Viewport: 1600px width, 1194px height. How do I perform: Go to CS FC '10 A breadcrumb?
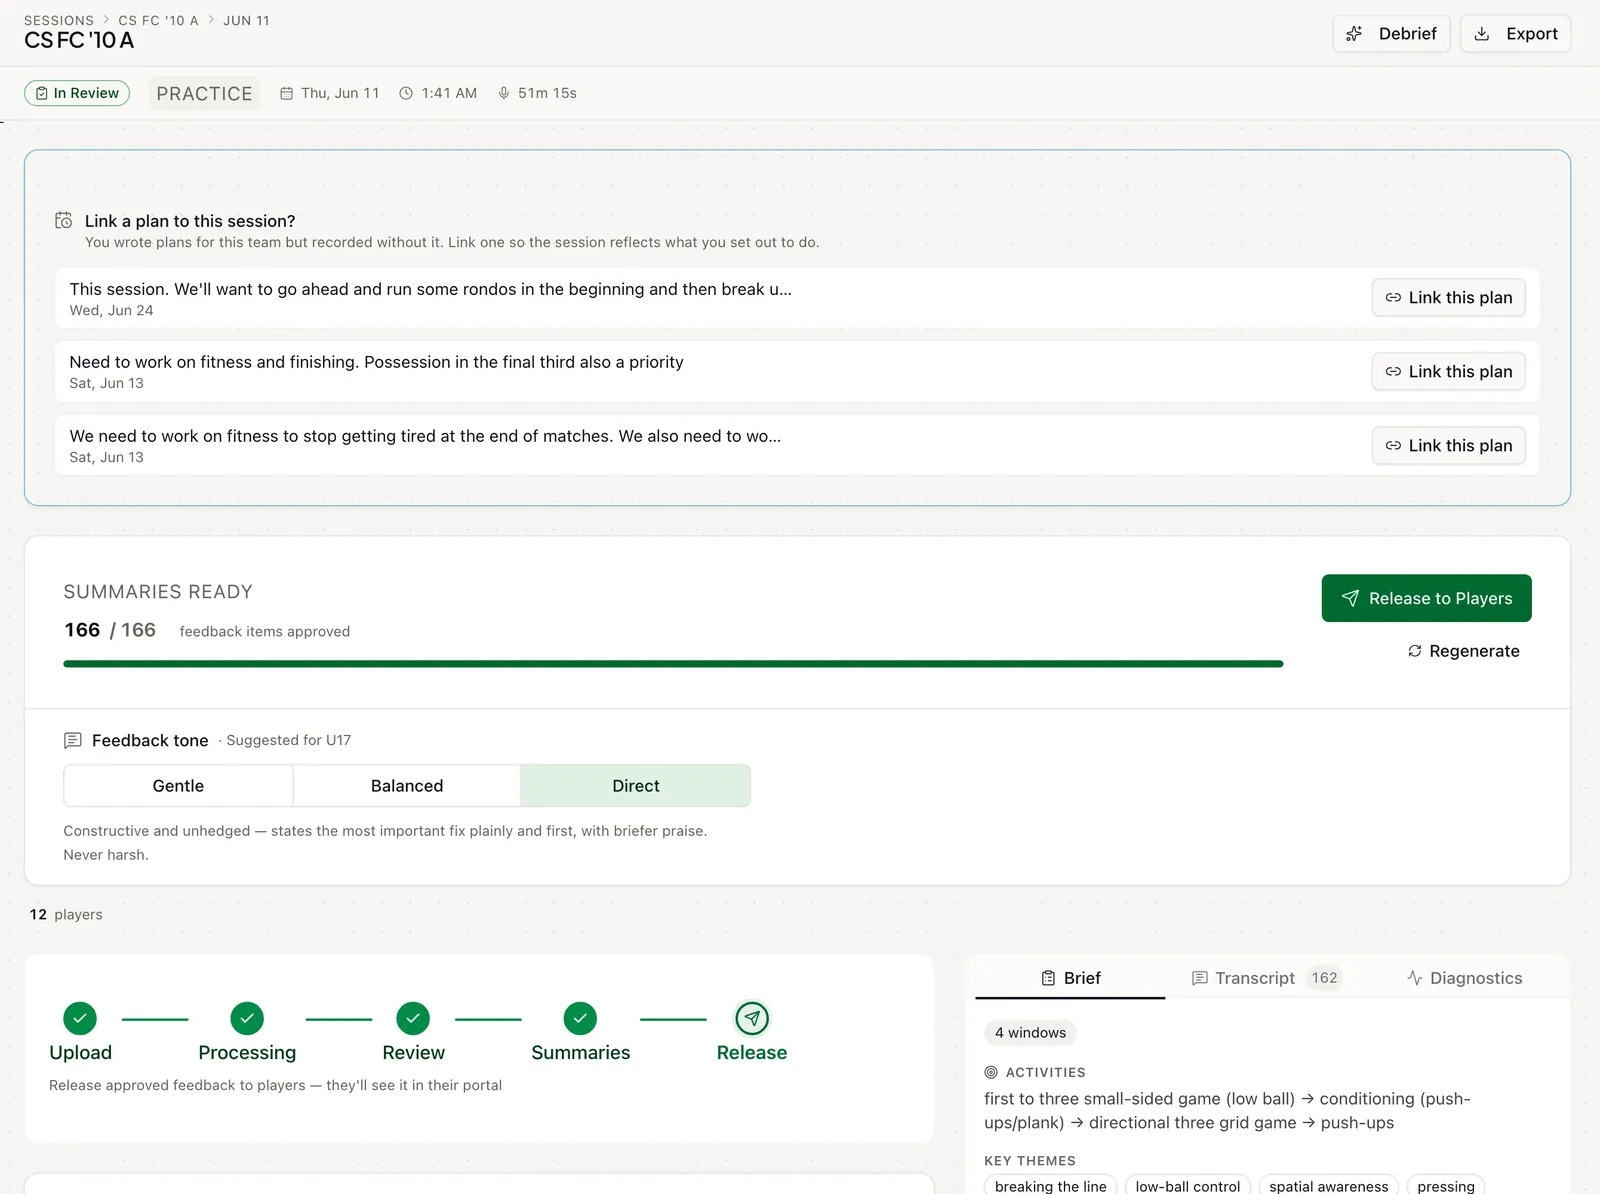[x=158, y=20]
